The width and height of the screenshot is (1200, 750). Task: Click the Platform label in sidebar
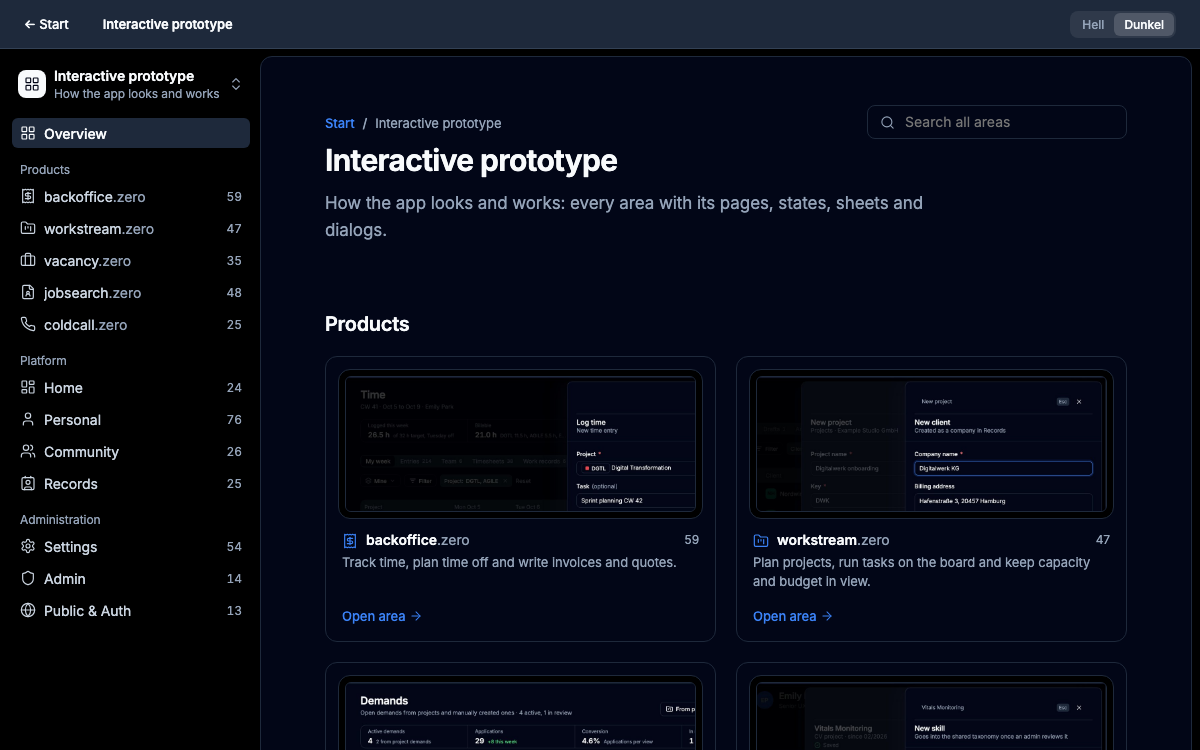(43, 361)
